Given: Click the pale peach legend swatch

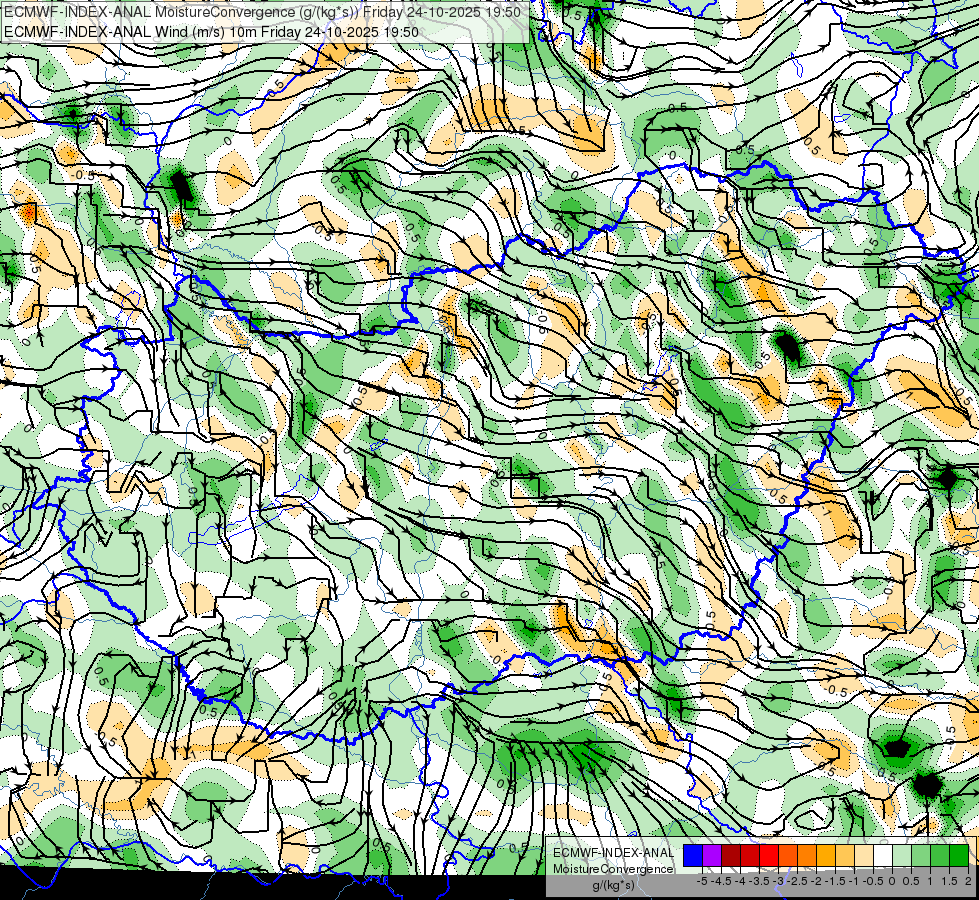Looking at the screenshot, I should (x=864, y=855).
